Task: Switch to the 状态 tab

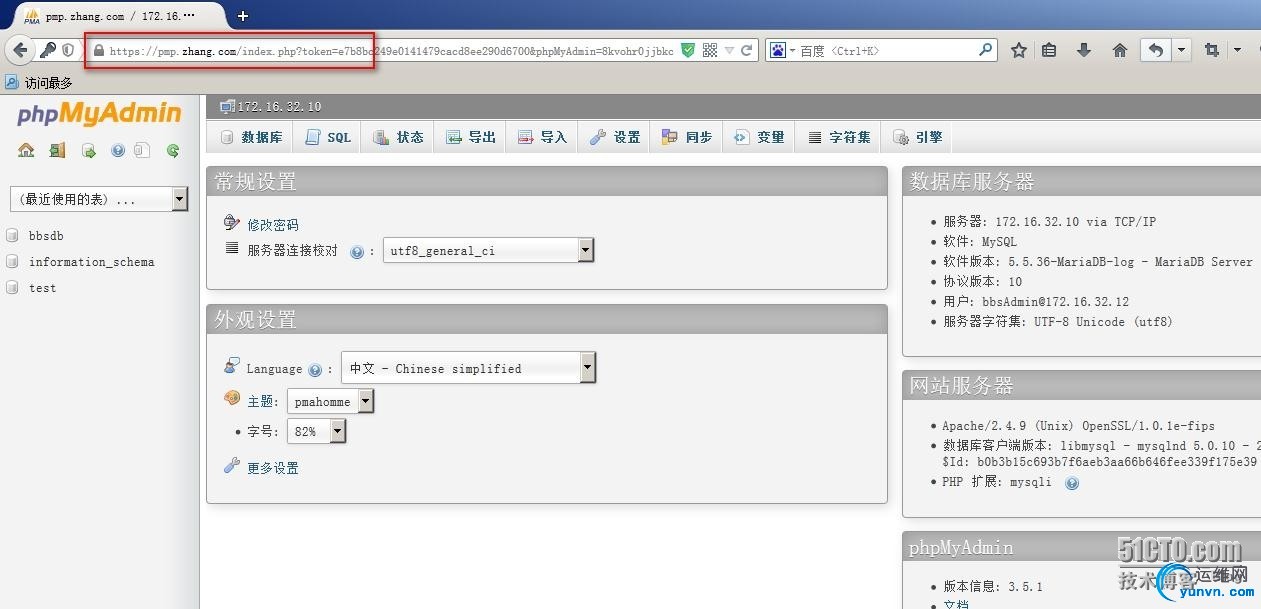Action: pos(398,137)
